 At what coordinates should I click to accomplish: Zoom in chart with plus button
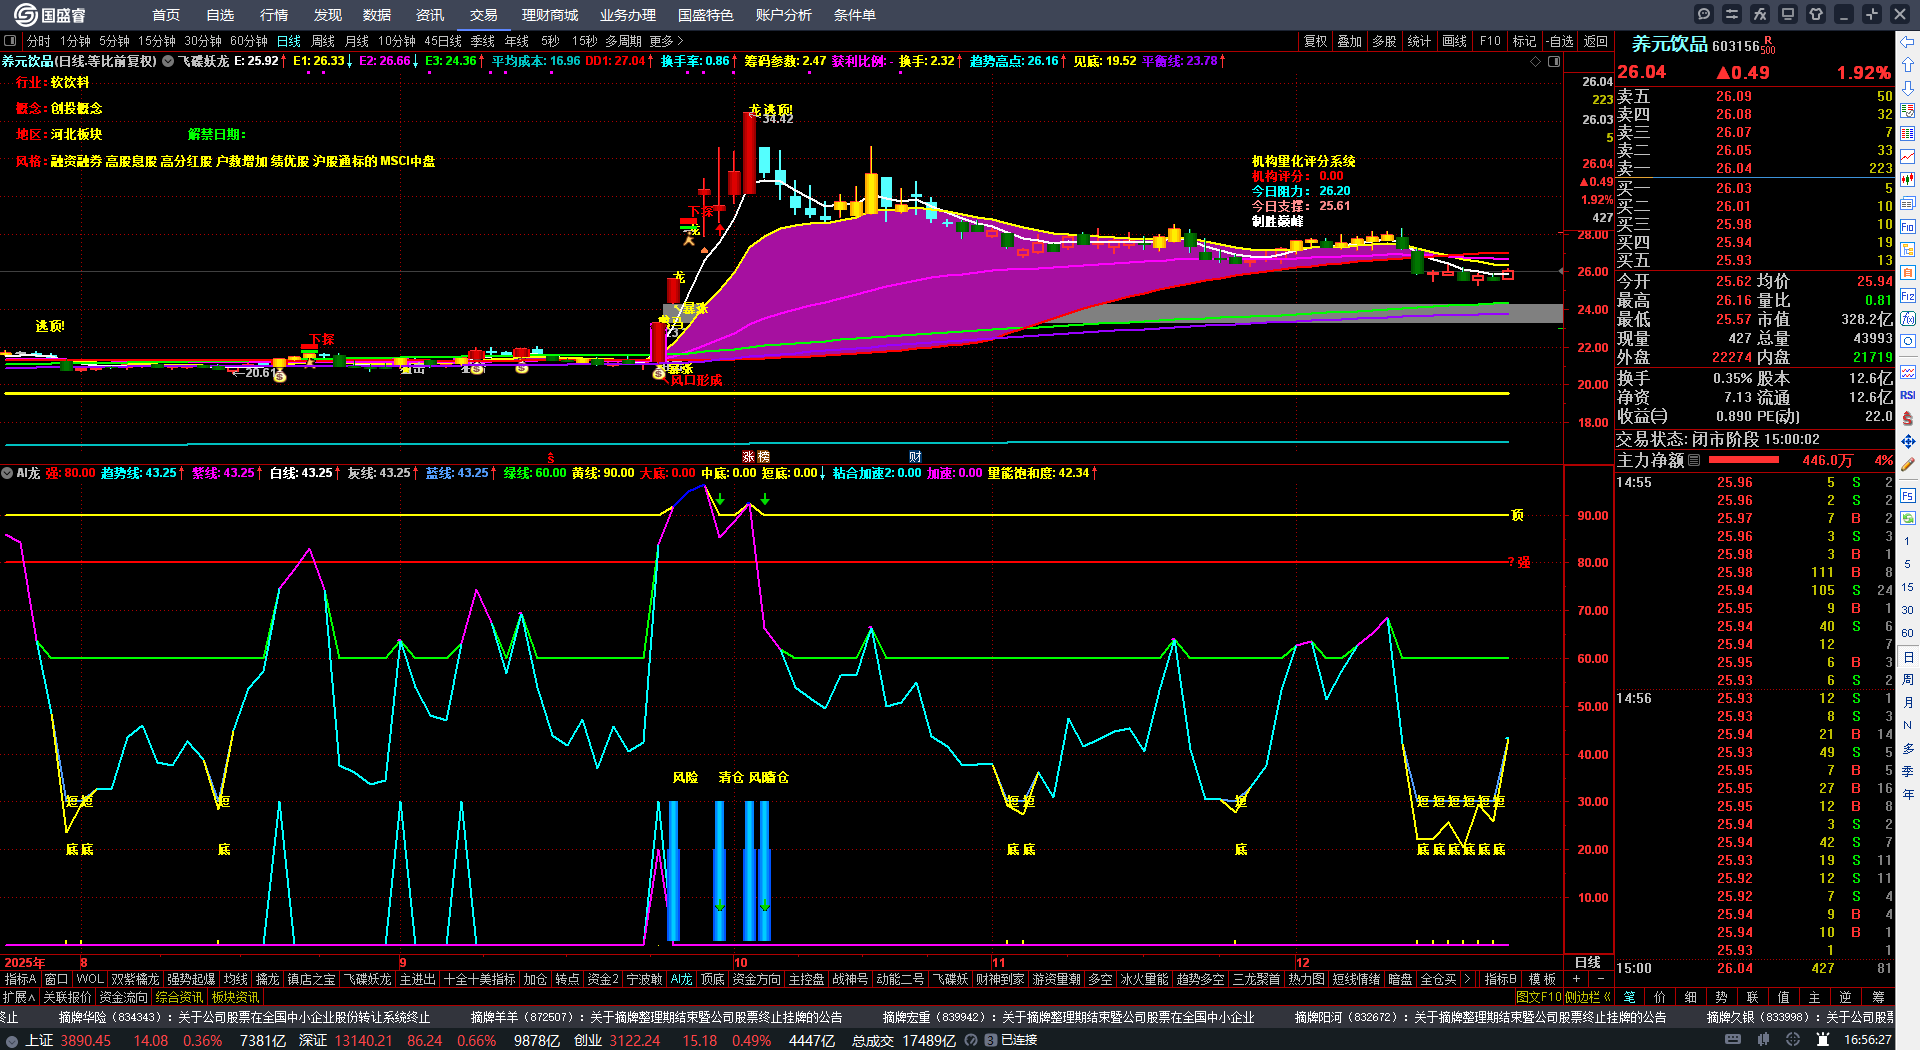tap(1577, 980)
